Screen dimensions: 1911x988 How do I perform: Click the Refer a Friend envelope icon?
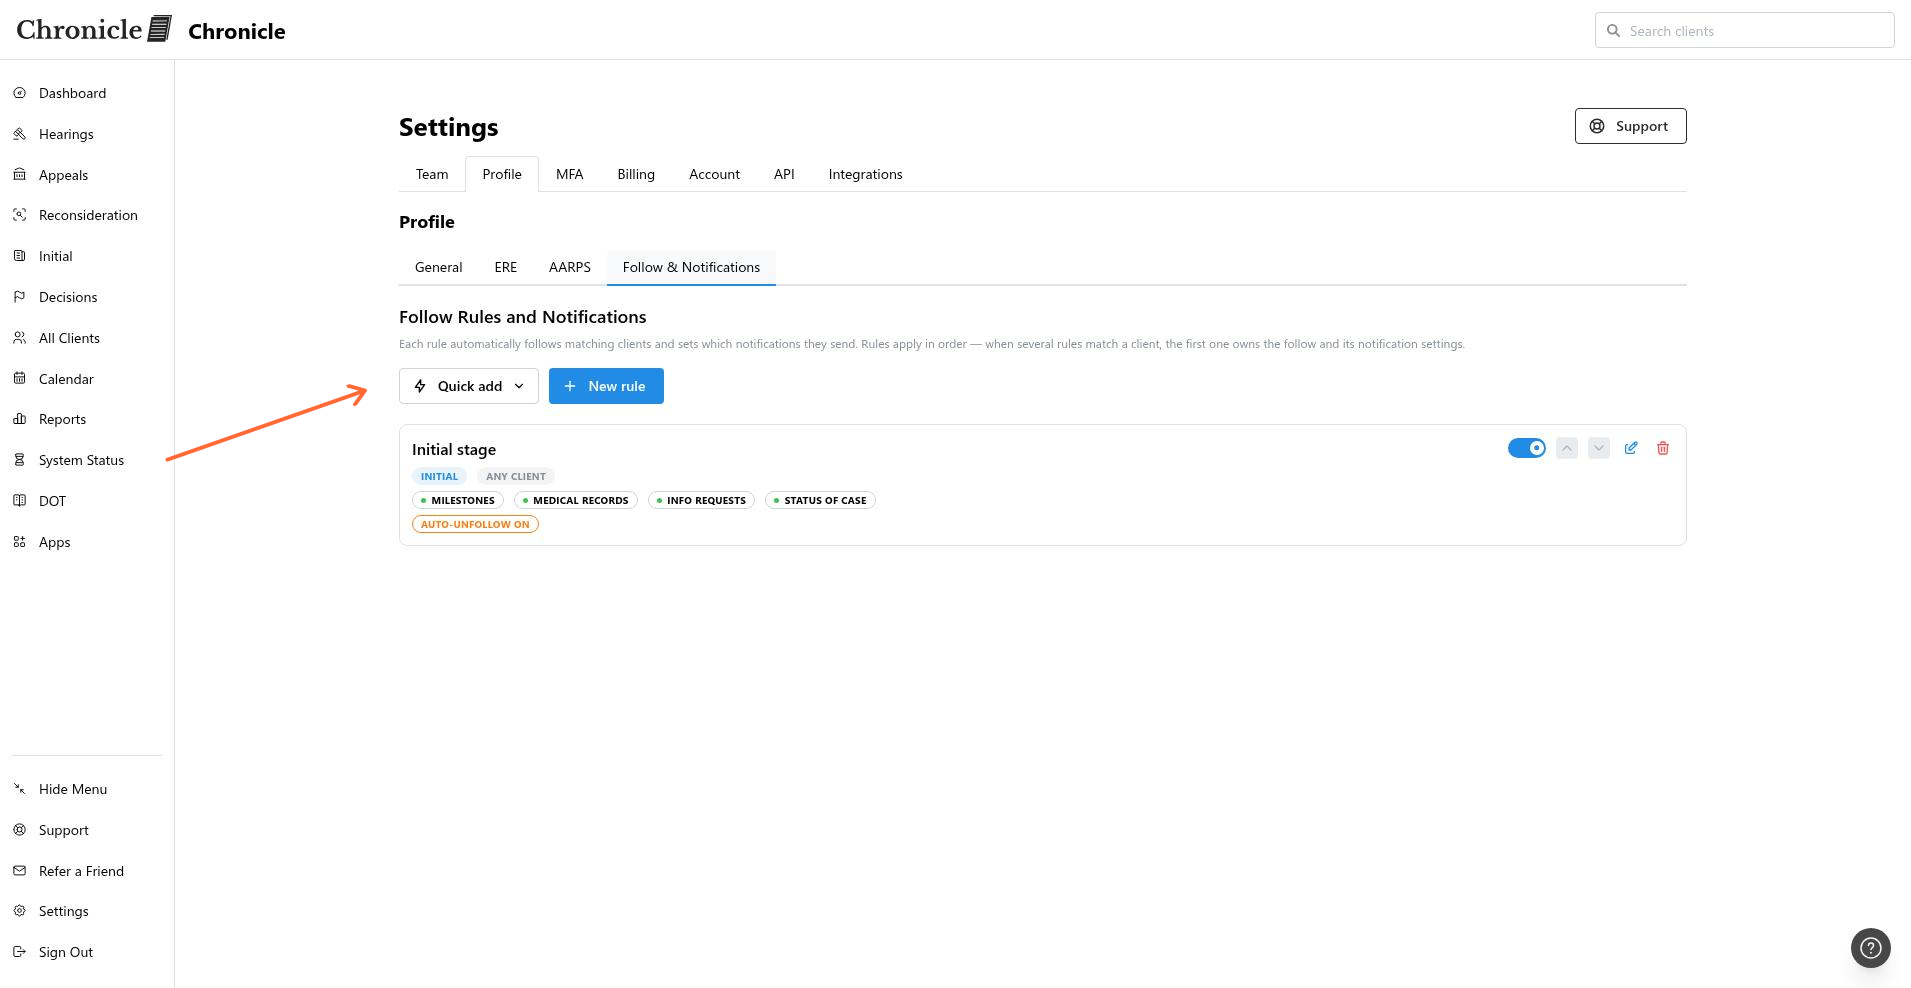(x=19, y=871)
